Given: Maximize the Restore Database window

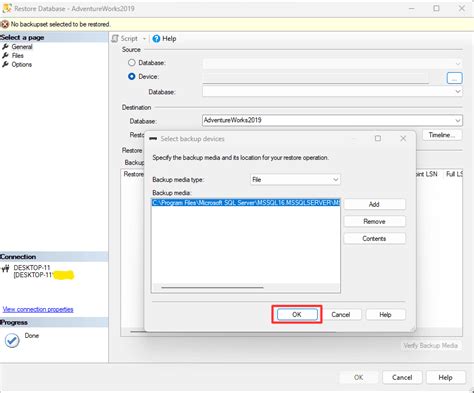Looking at the screenshot, I should point(436,8).
